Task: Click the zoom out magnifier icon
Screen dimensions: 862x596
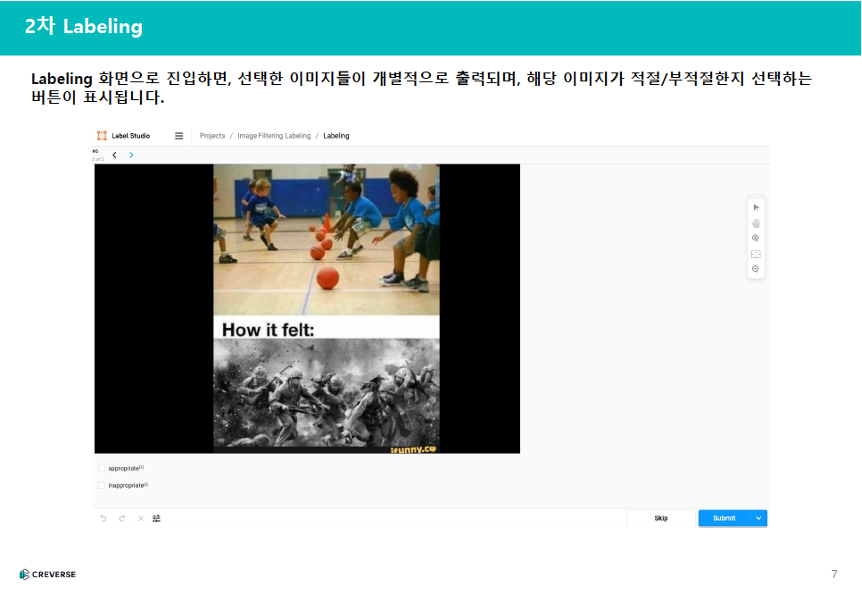Action: click(756, 269)
